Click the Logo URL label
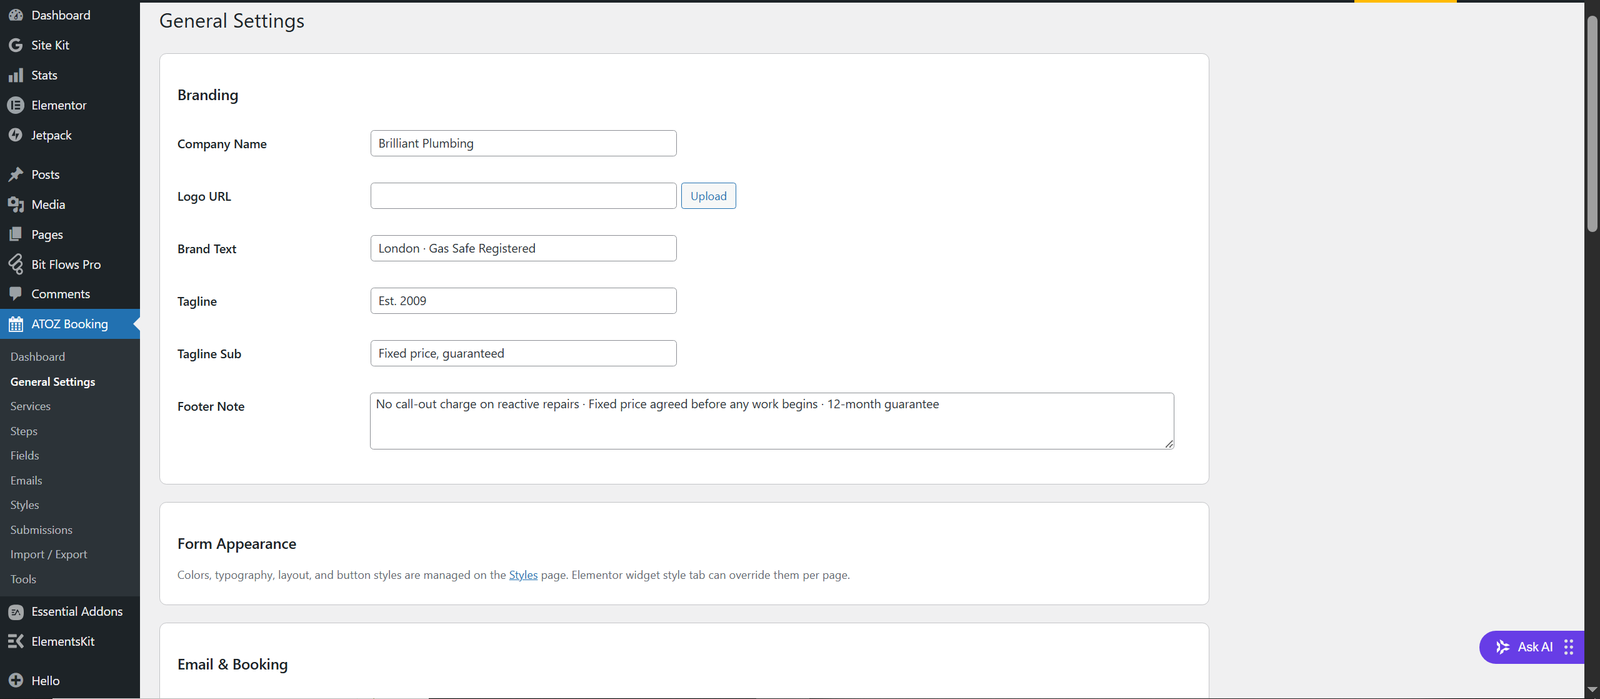Screen dimensions: 1600x699 tap(204, 197)
